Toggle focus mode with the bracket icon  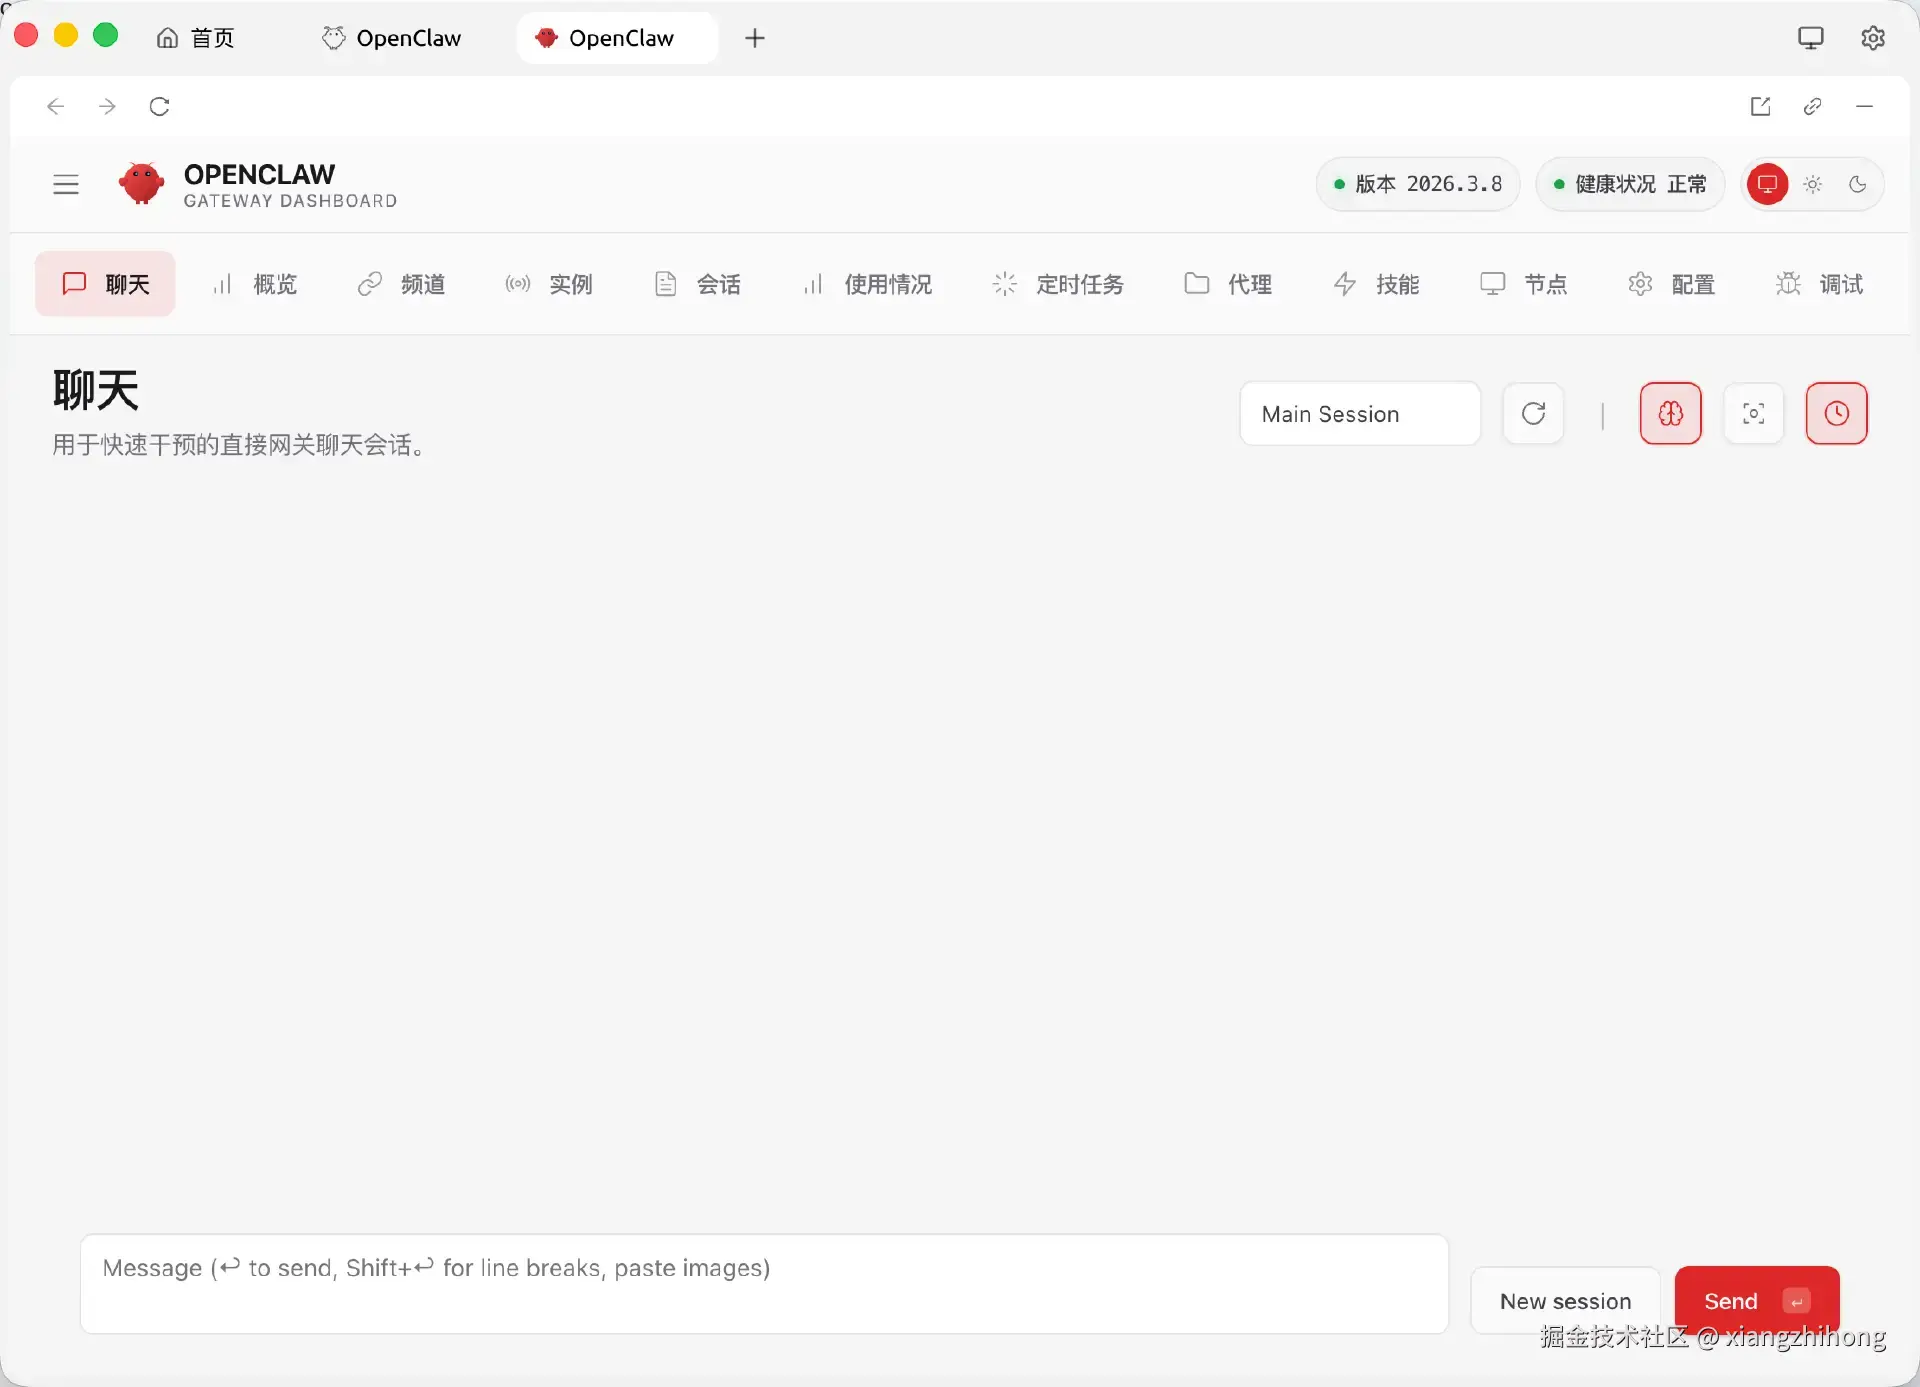pyautogui.click(x=1753, y=413)
